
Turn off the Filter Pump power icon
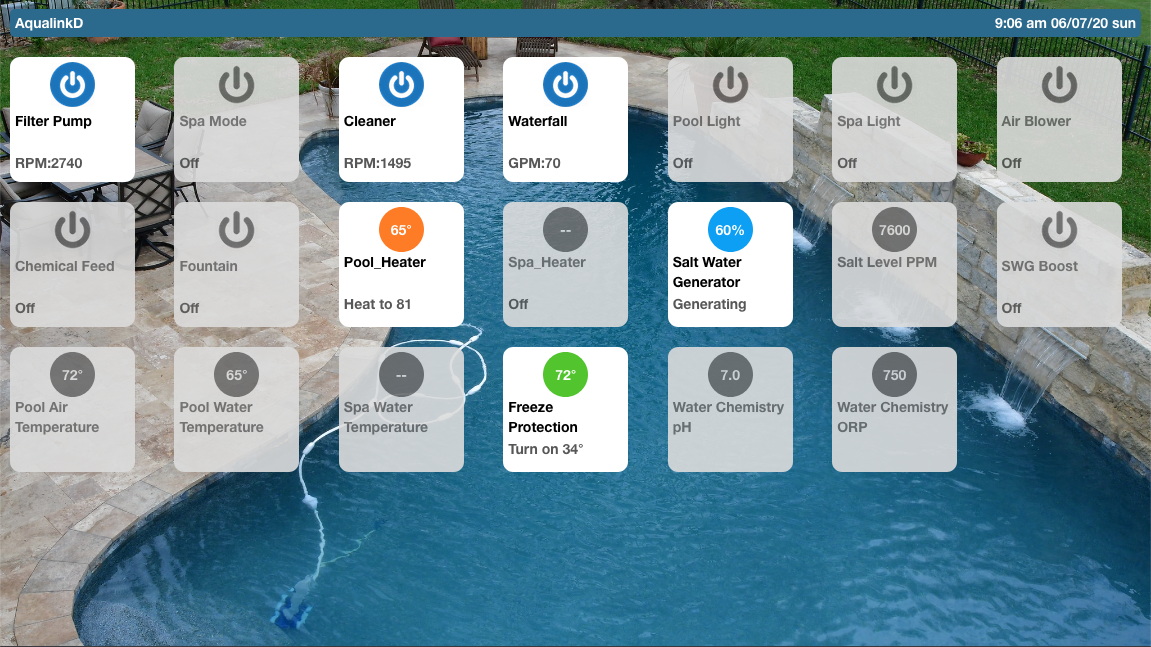pyautogui.click(x=72, y=85)
